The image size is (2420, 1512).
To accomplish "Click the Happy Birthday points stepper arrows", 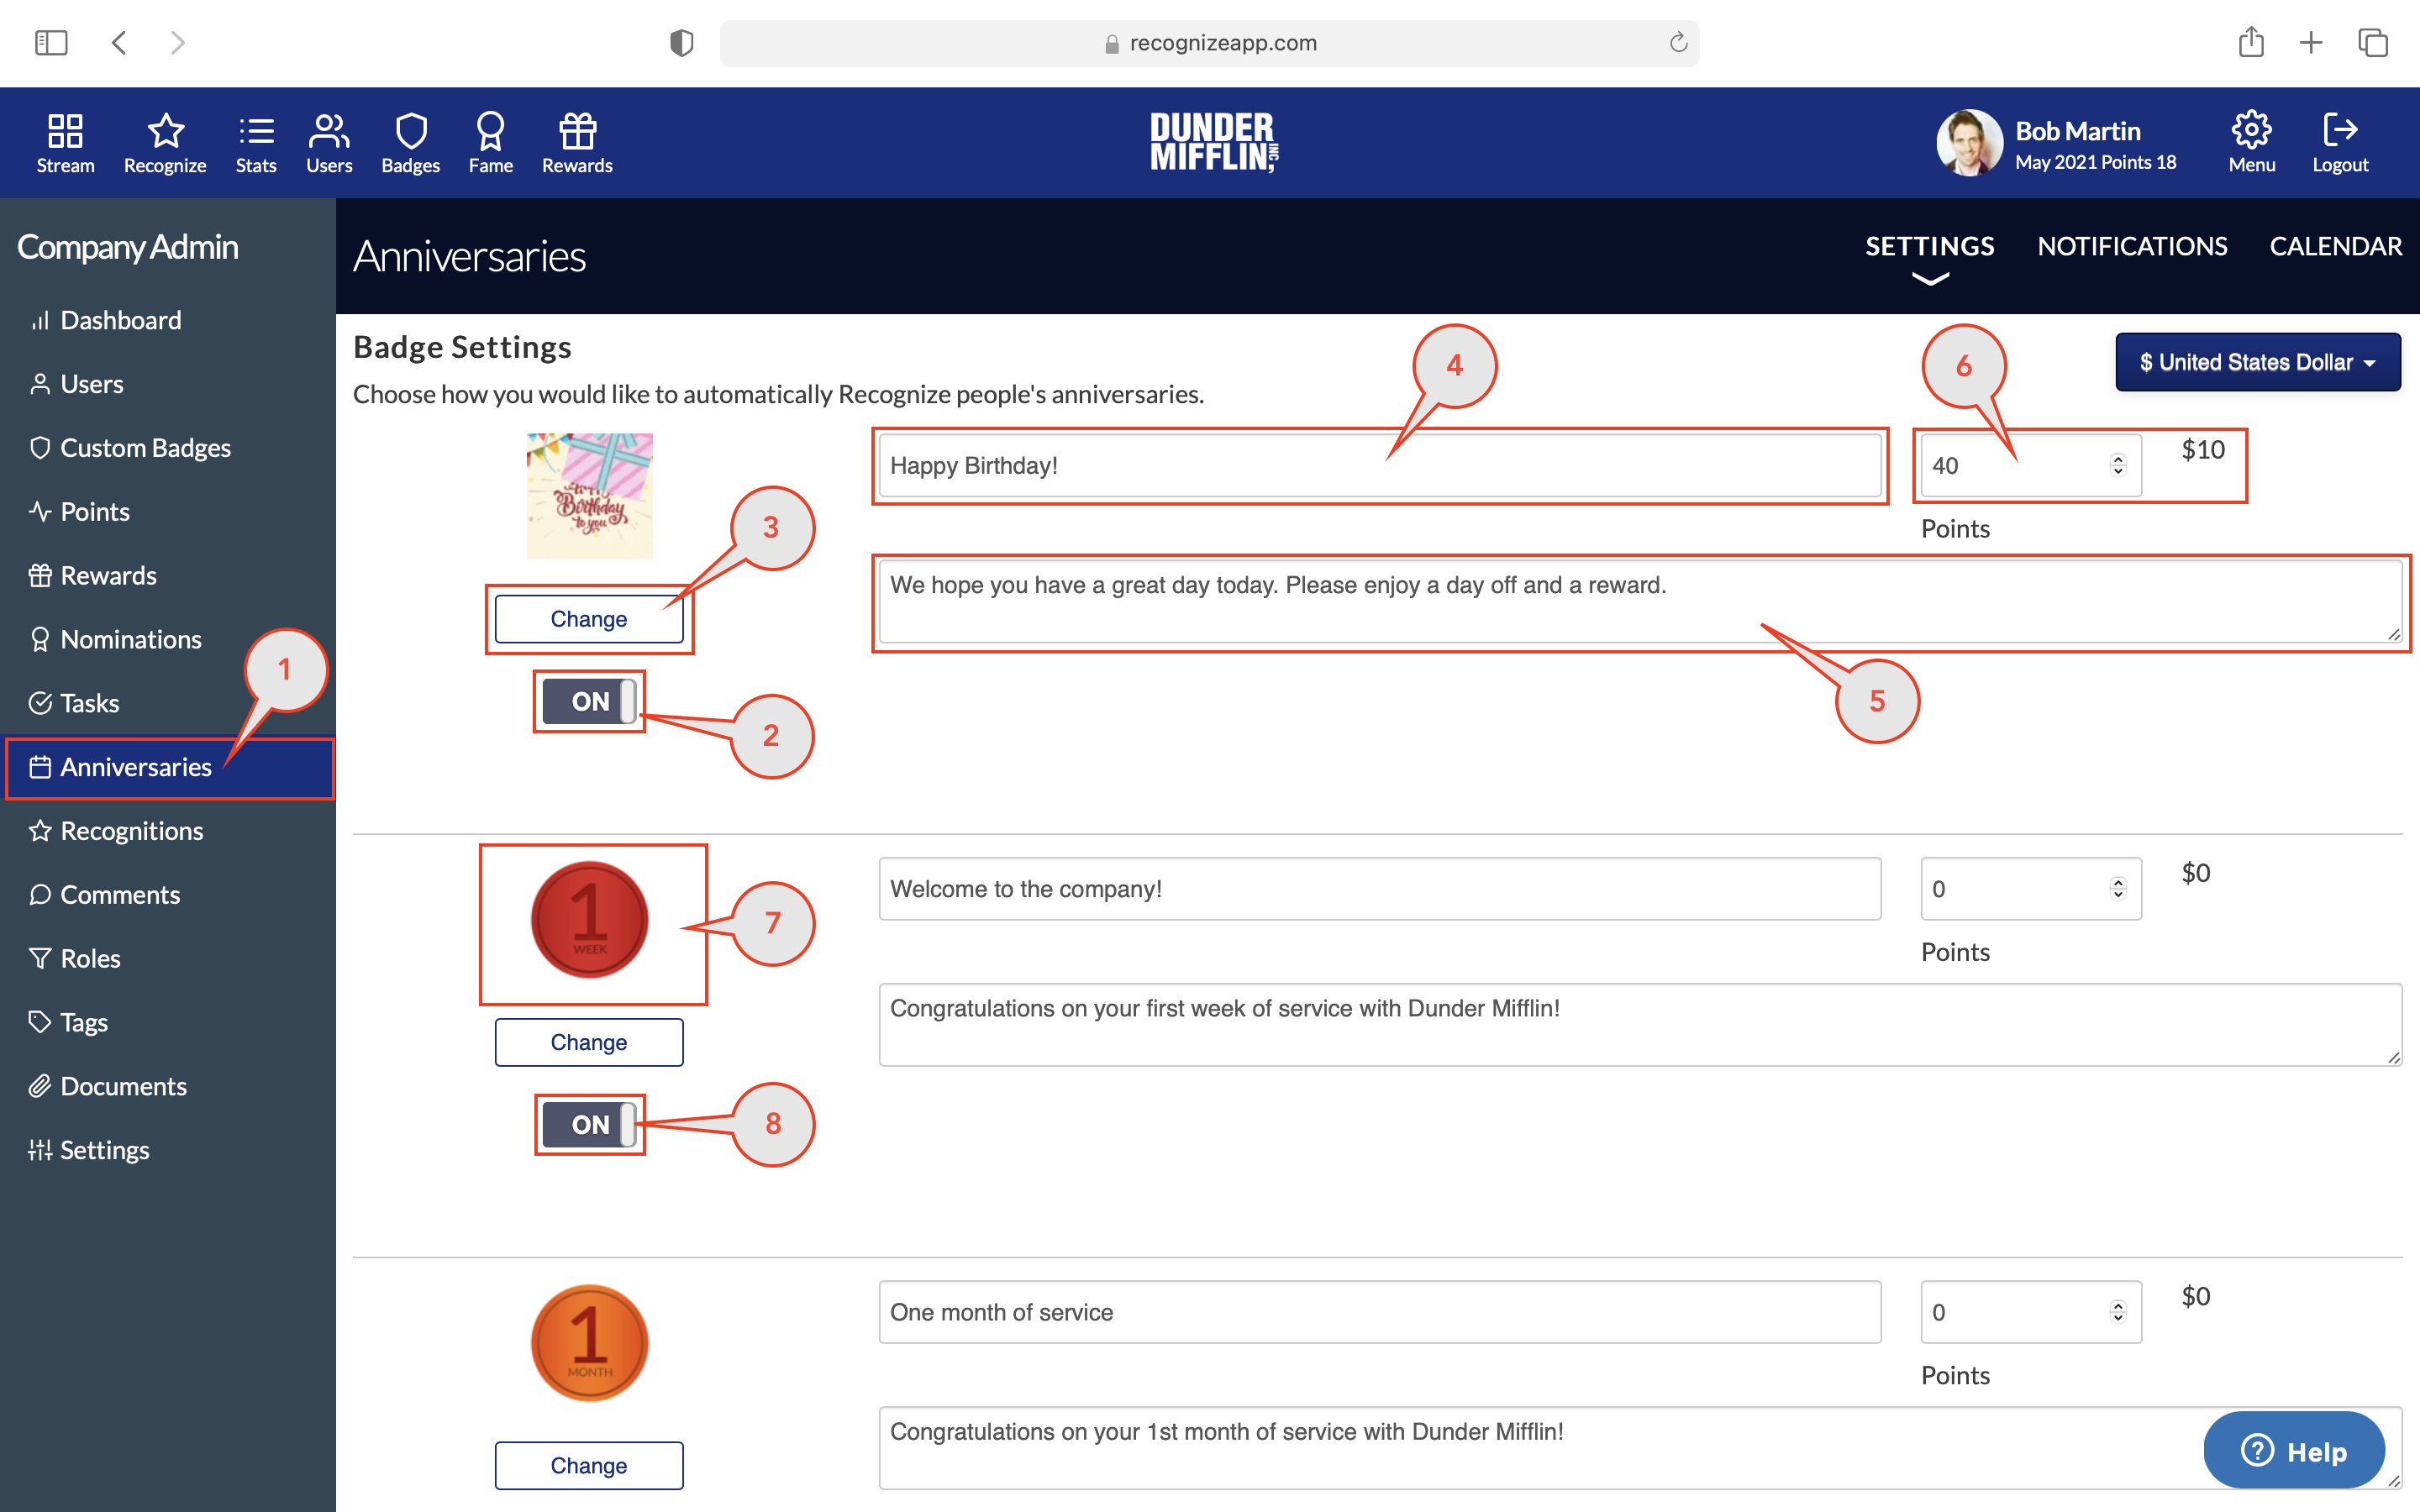I will (x=2117, y=465).
